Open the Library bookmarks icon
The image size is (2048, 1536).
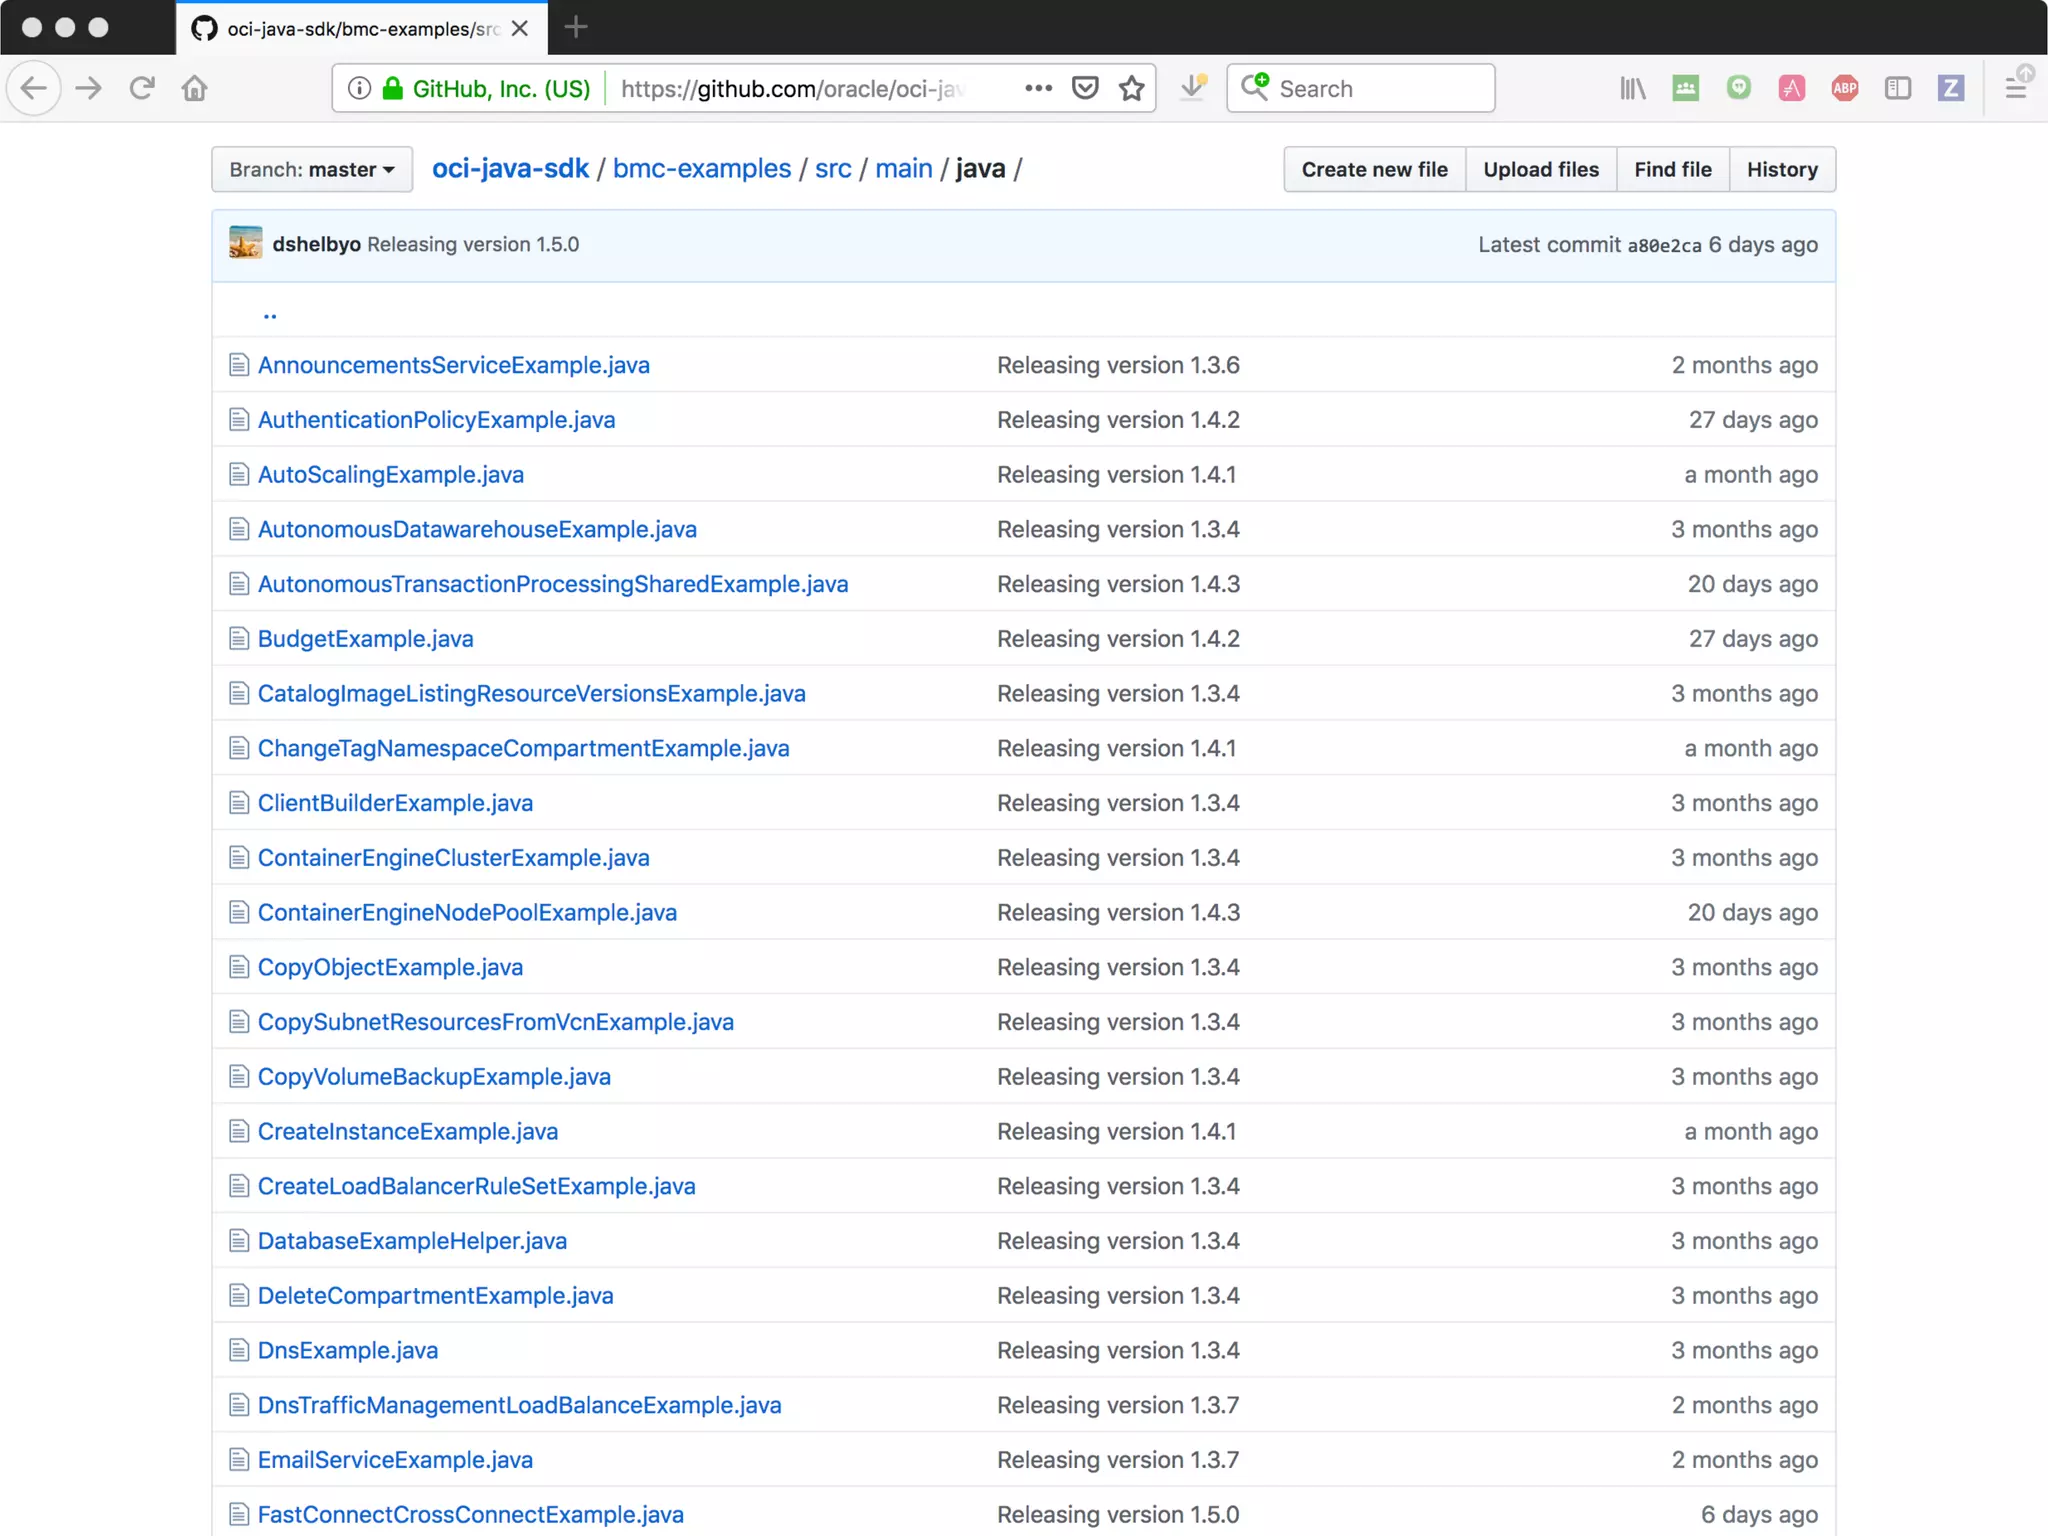coord(1632,88)
